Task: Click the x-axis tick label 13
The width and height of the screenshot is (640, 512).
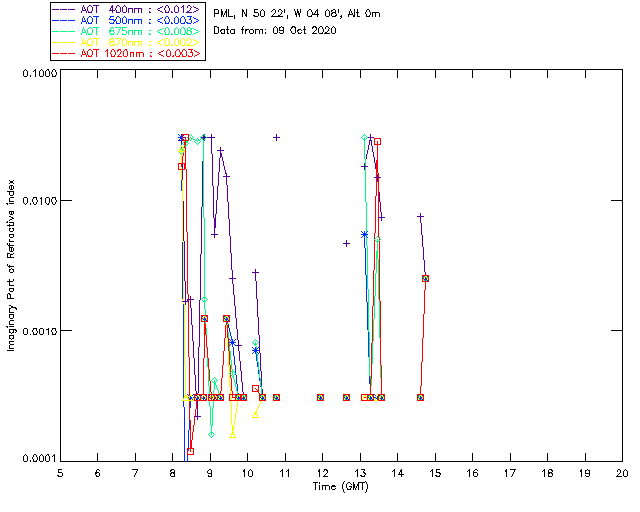Action: coord(360,473)
